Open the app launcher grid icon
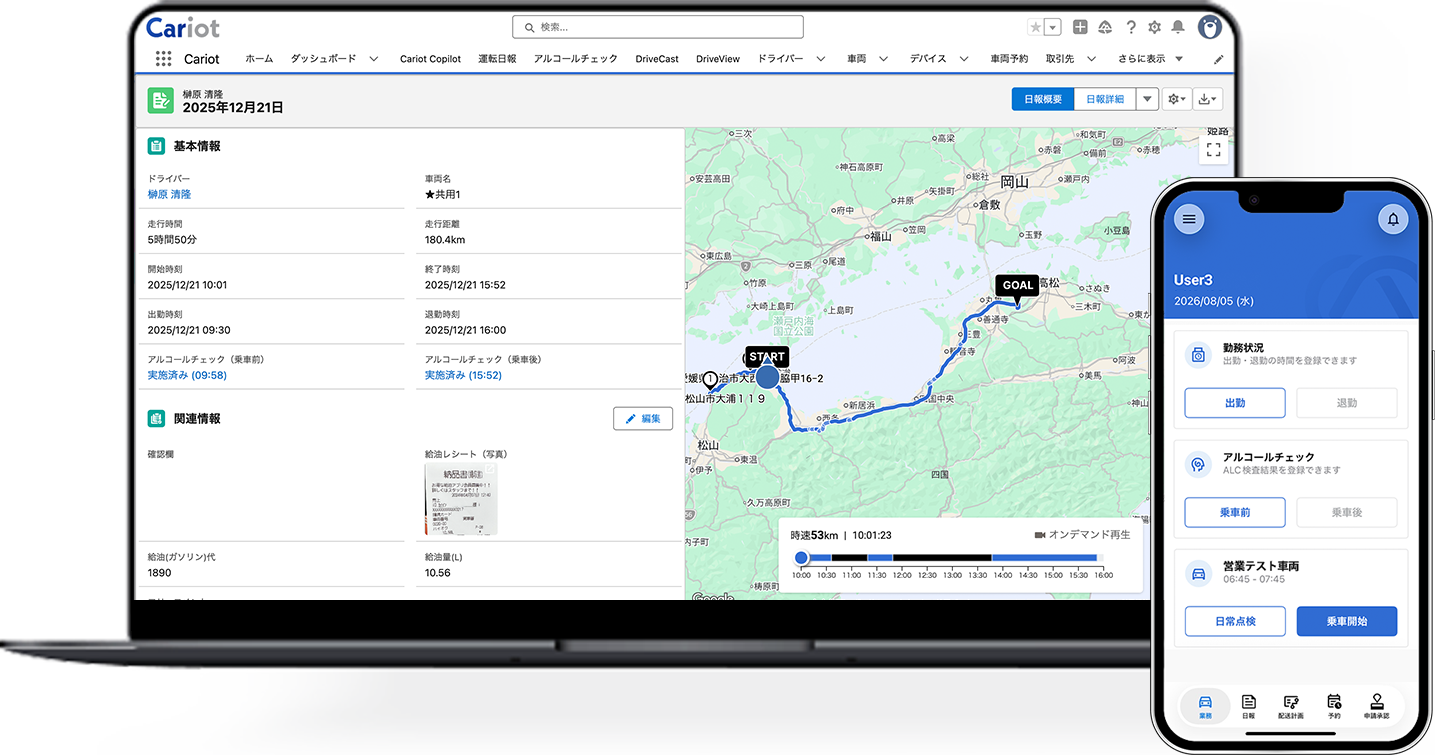 coord(163,59)
